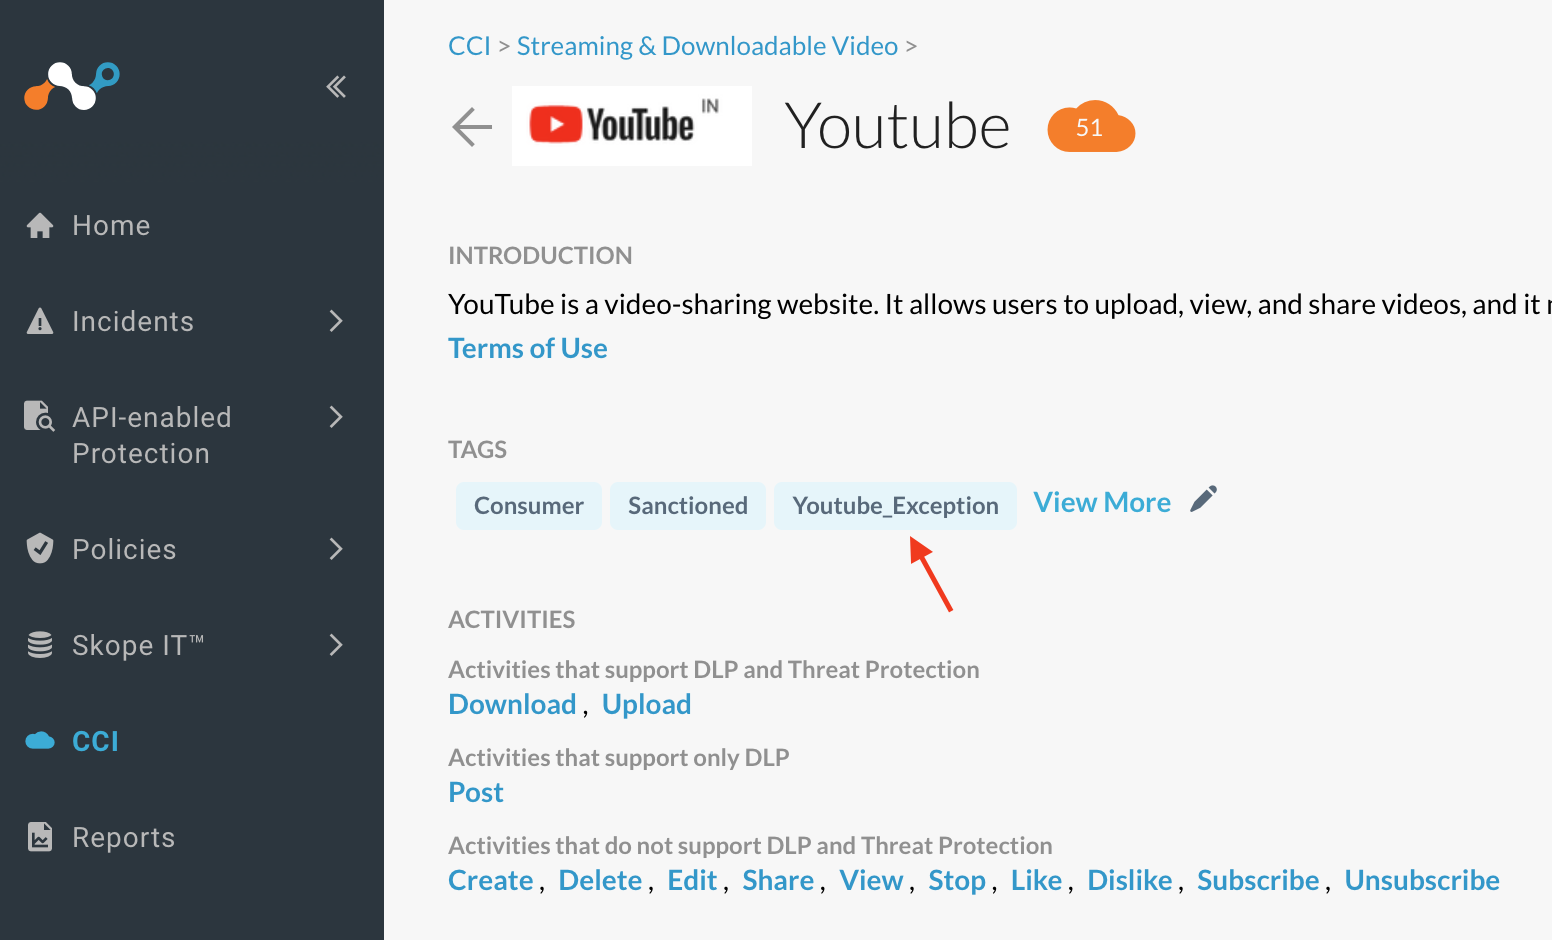Expand the Policies menu chevron

[336, 549]
